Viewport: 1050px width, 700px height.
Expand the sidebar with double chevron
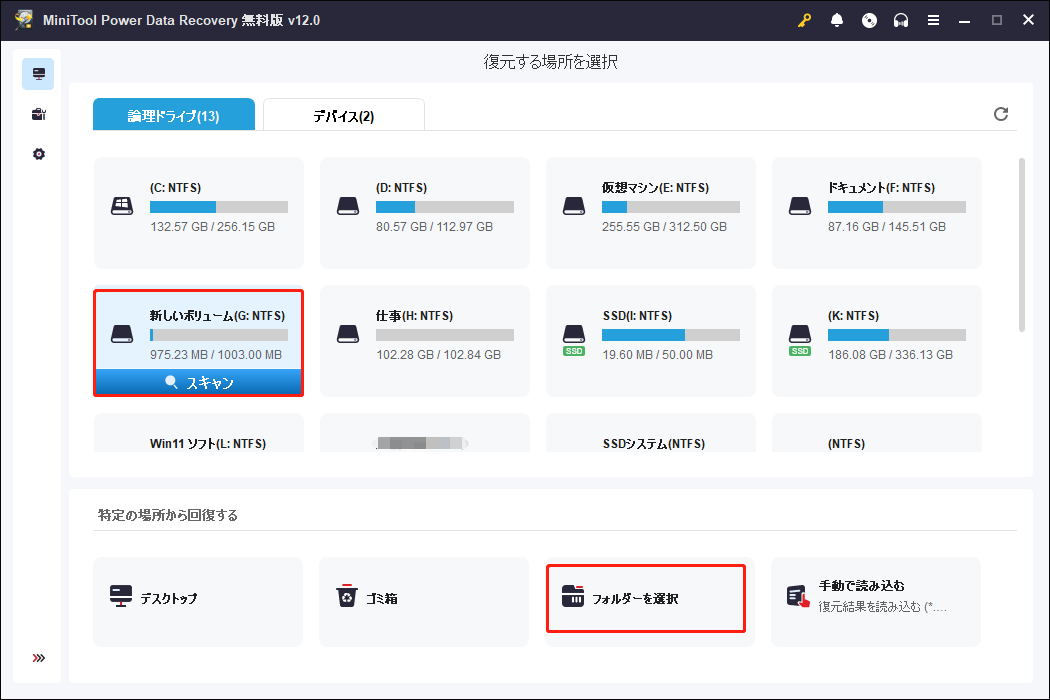[x=39, y=658]
